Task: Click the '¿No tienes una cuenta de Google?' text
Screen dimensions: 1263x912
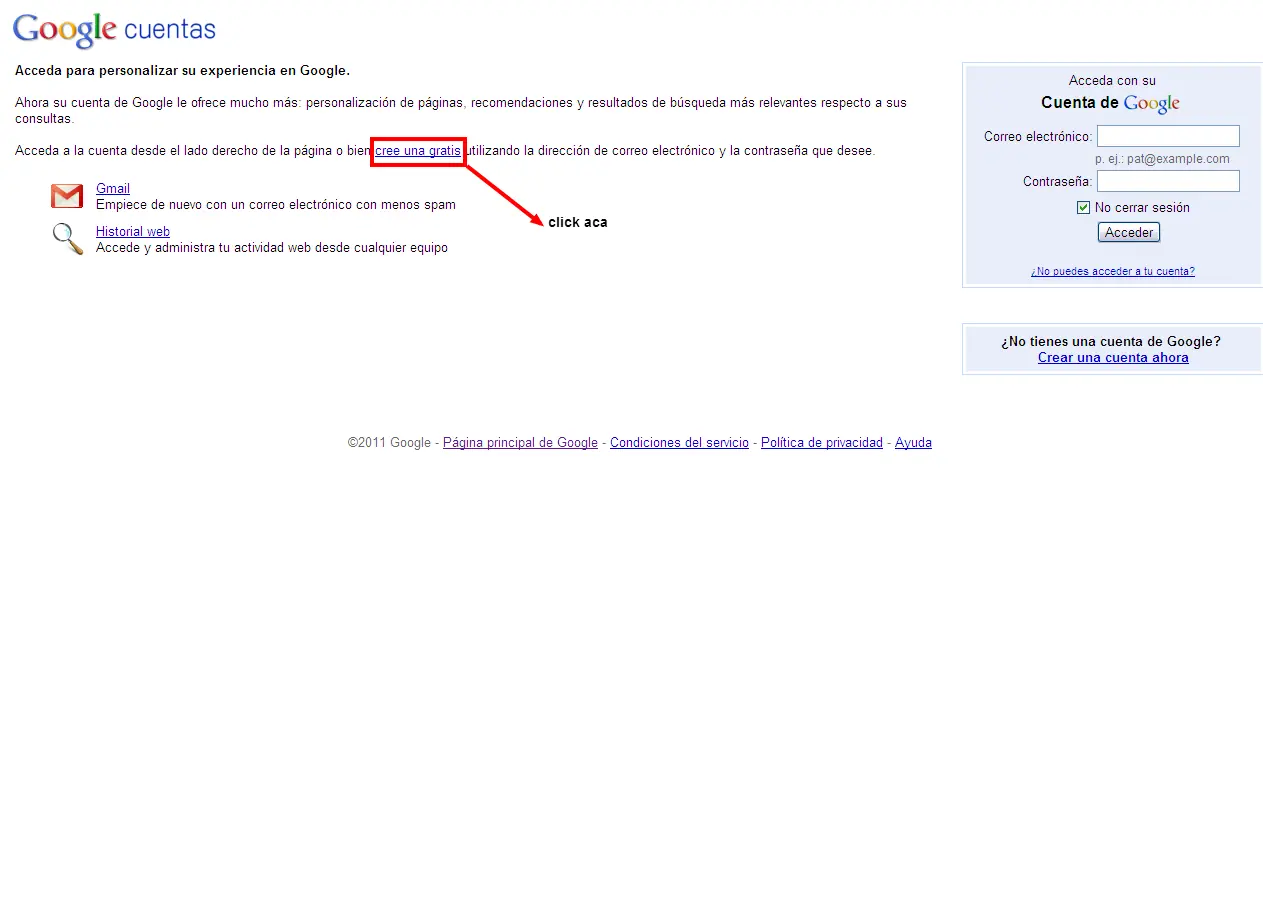Action: (x=1111, y=341)
